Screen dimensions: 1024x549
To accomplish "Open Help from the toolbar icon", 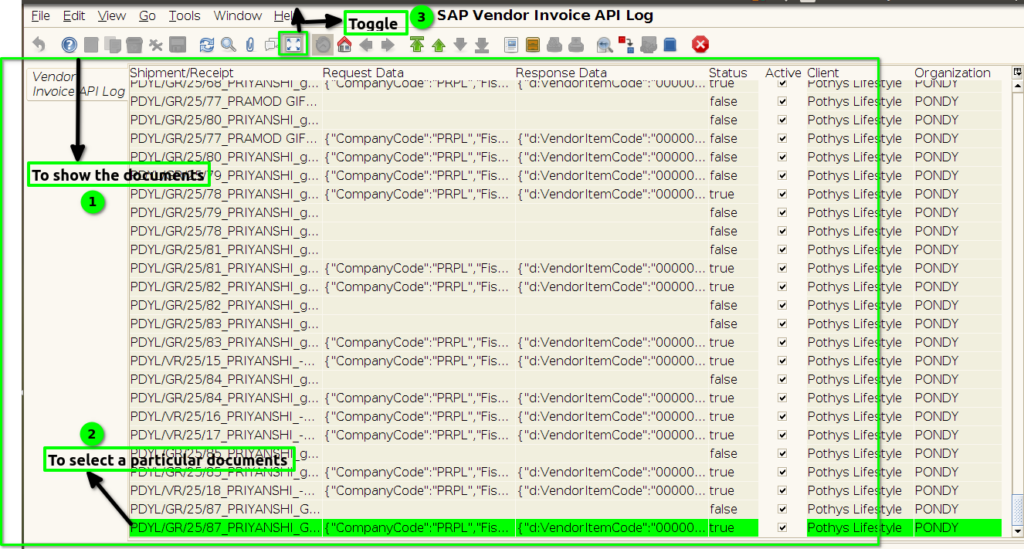I will click(x=69, y=44).
